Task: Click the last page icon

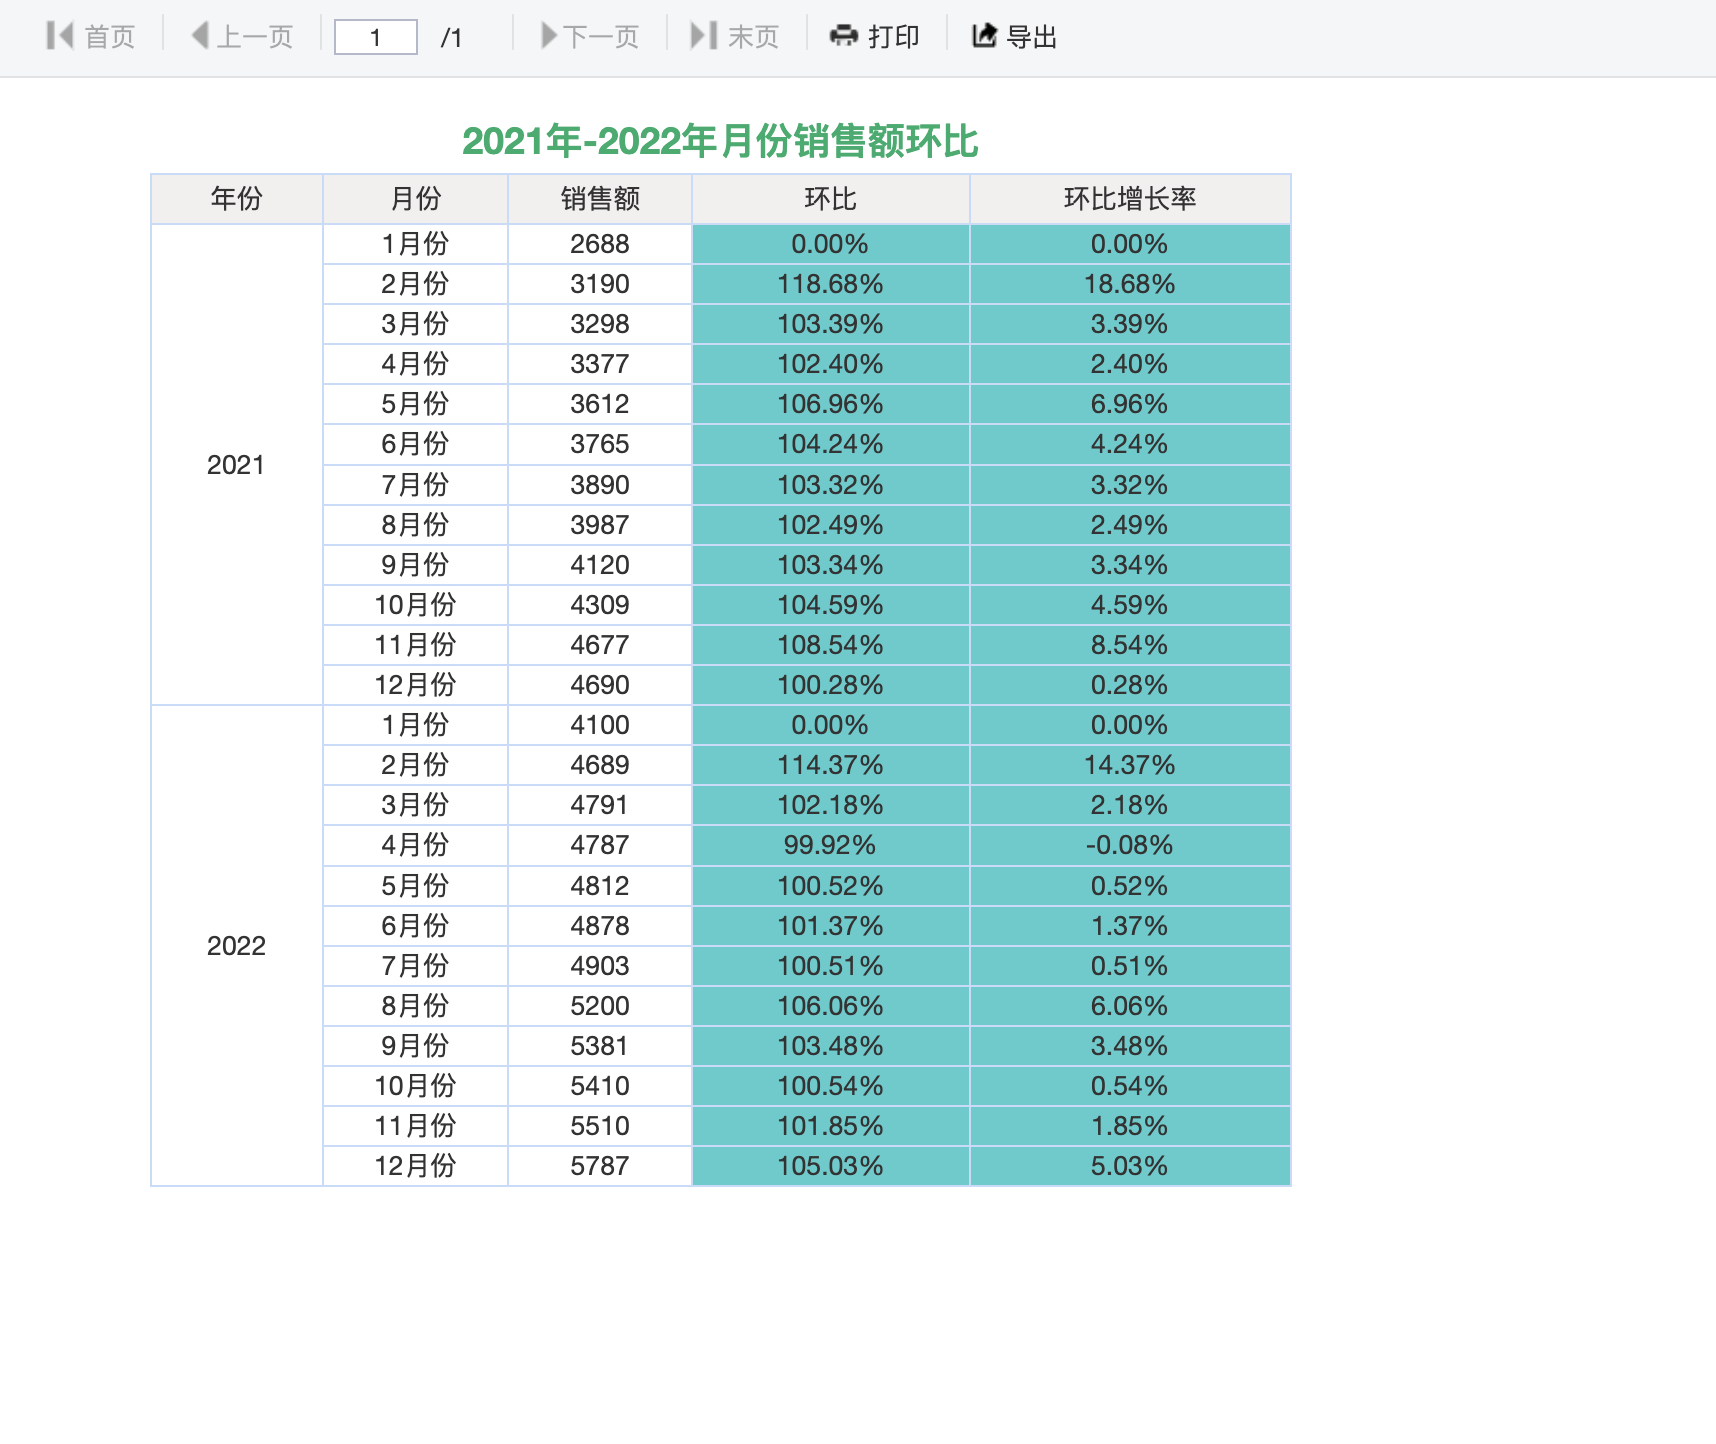Action: coord(704,36)
